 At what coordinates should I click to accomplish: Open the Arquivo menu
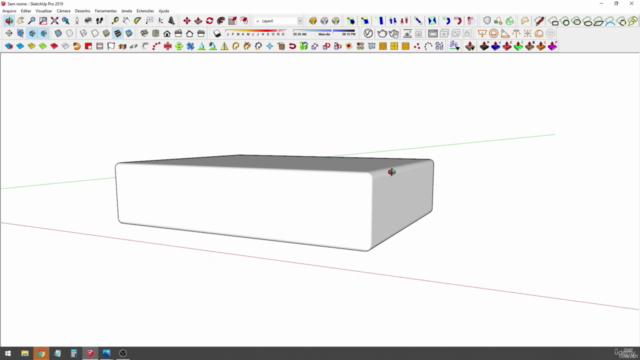9,11
